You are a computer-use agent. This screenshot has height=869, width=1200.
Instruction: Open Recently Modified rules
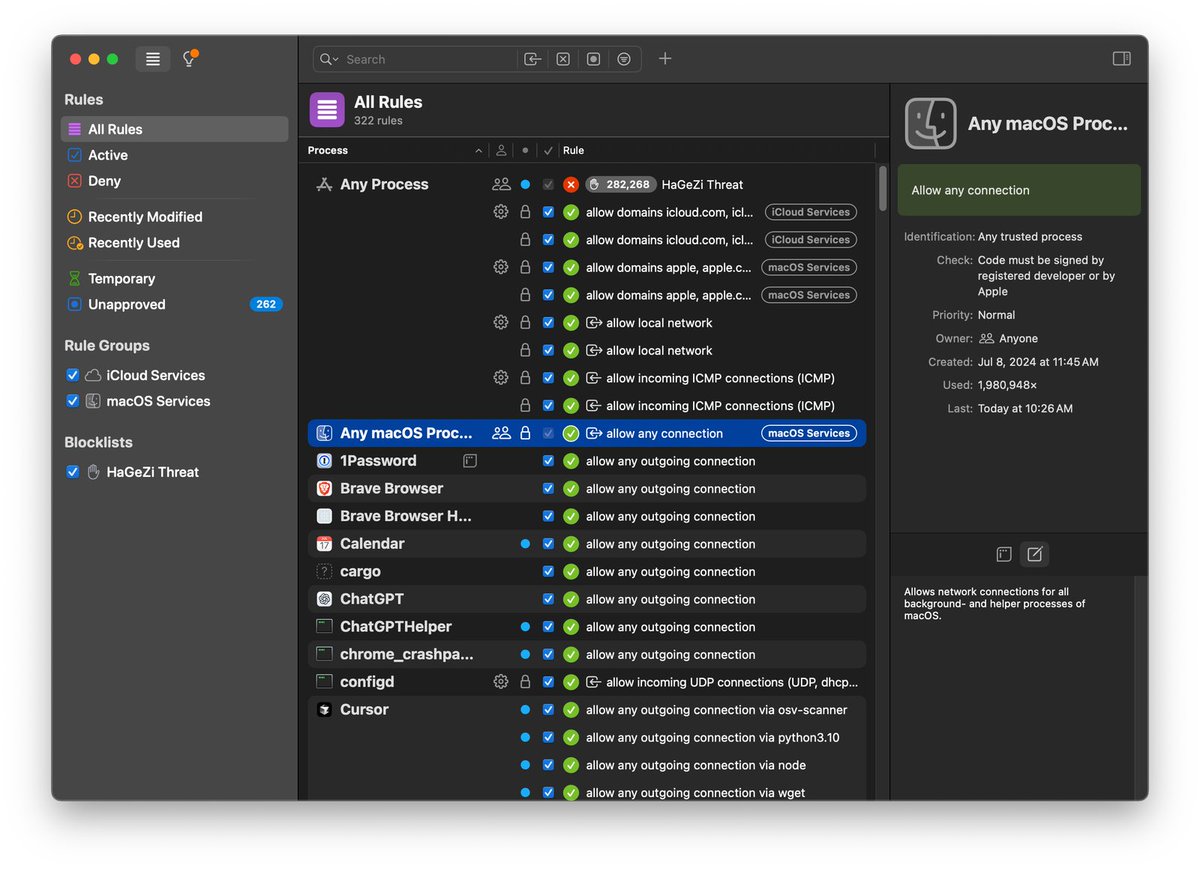174,217
